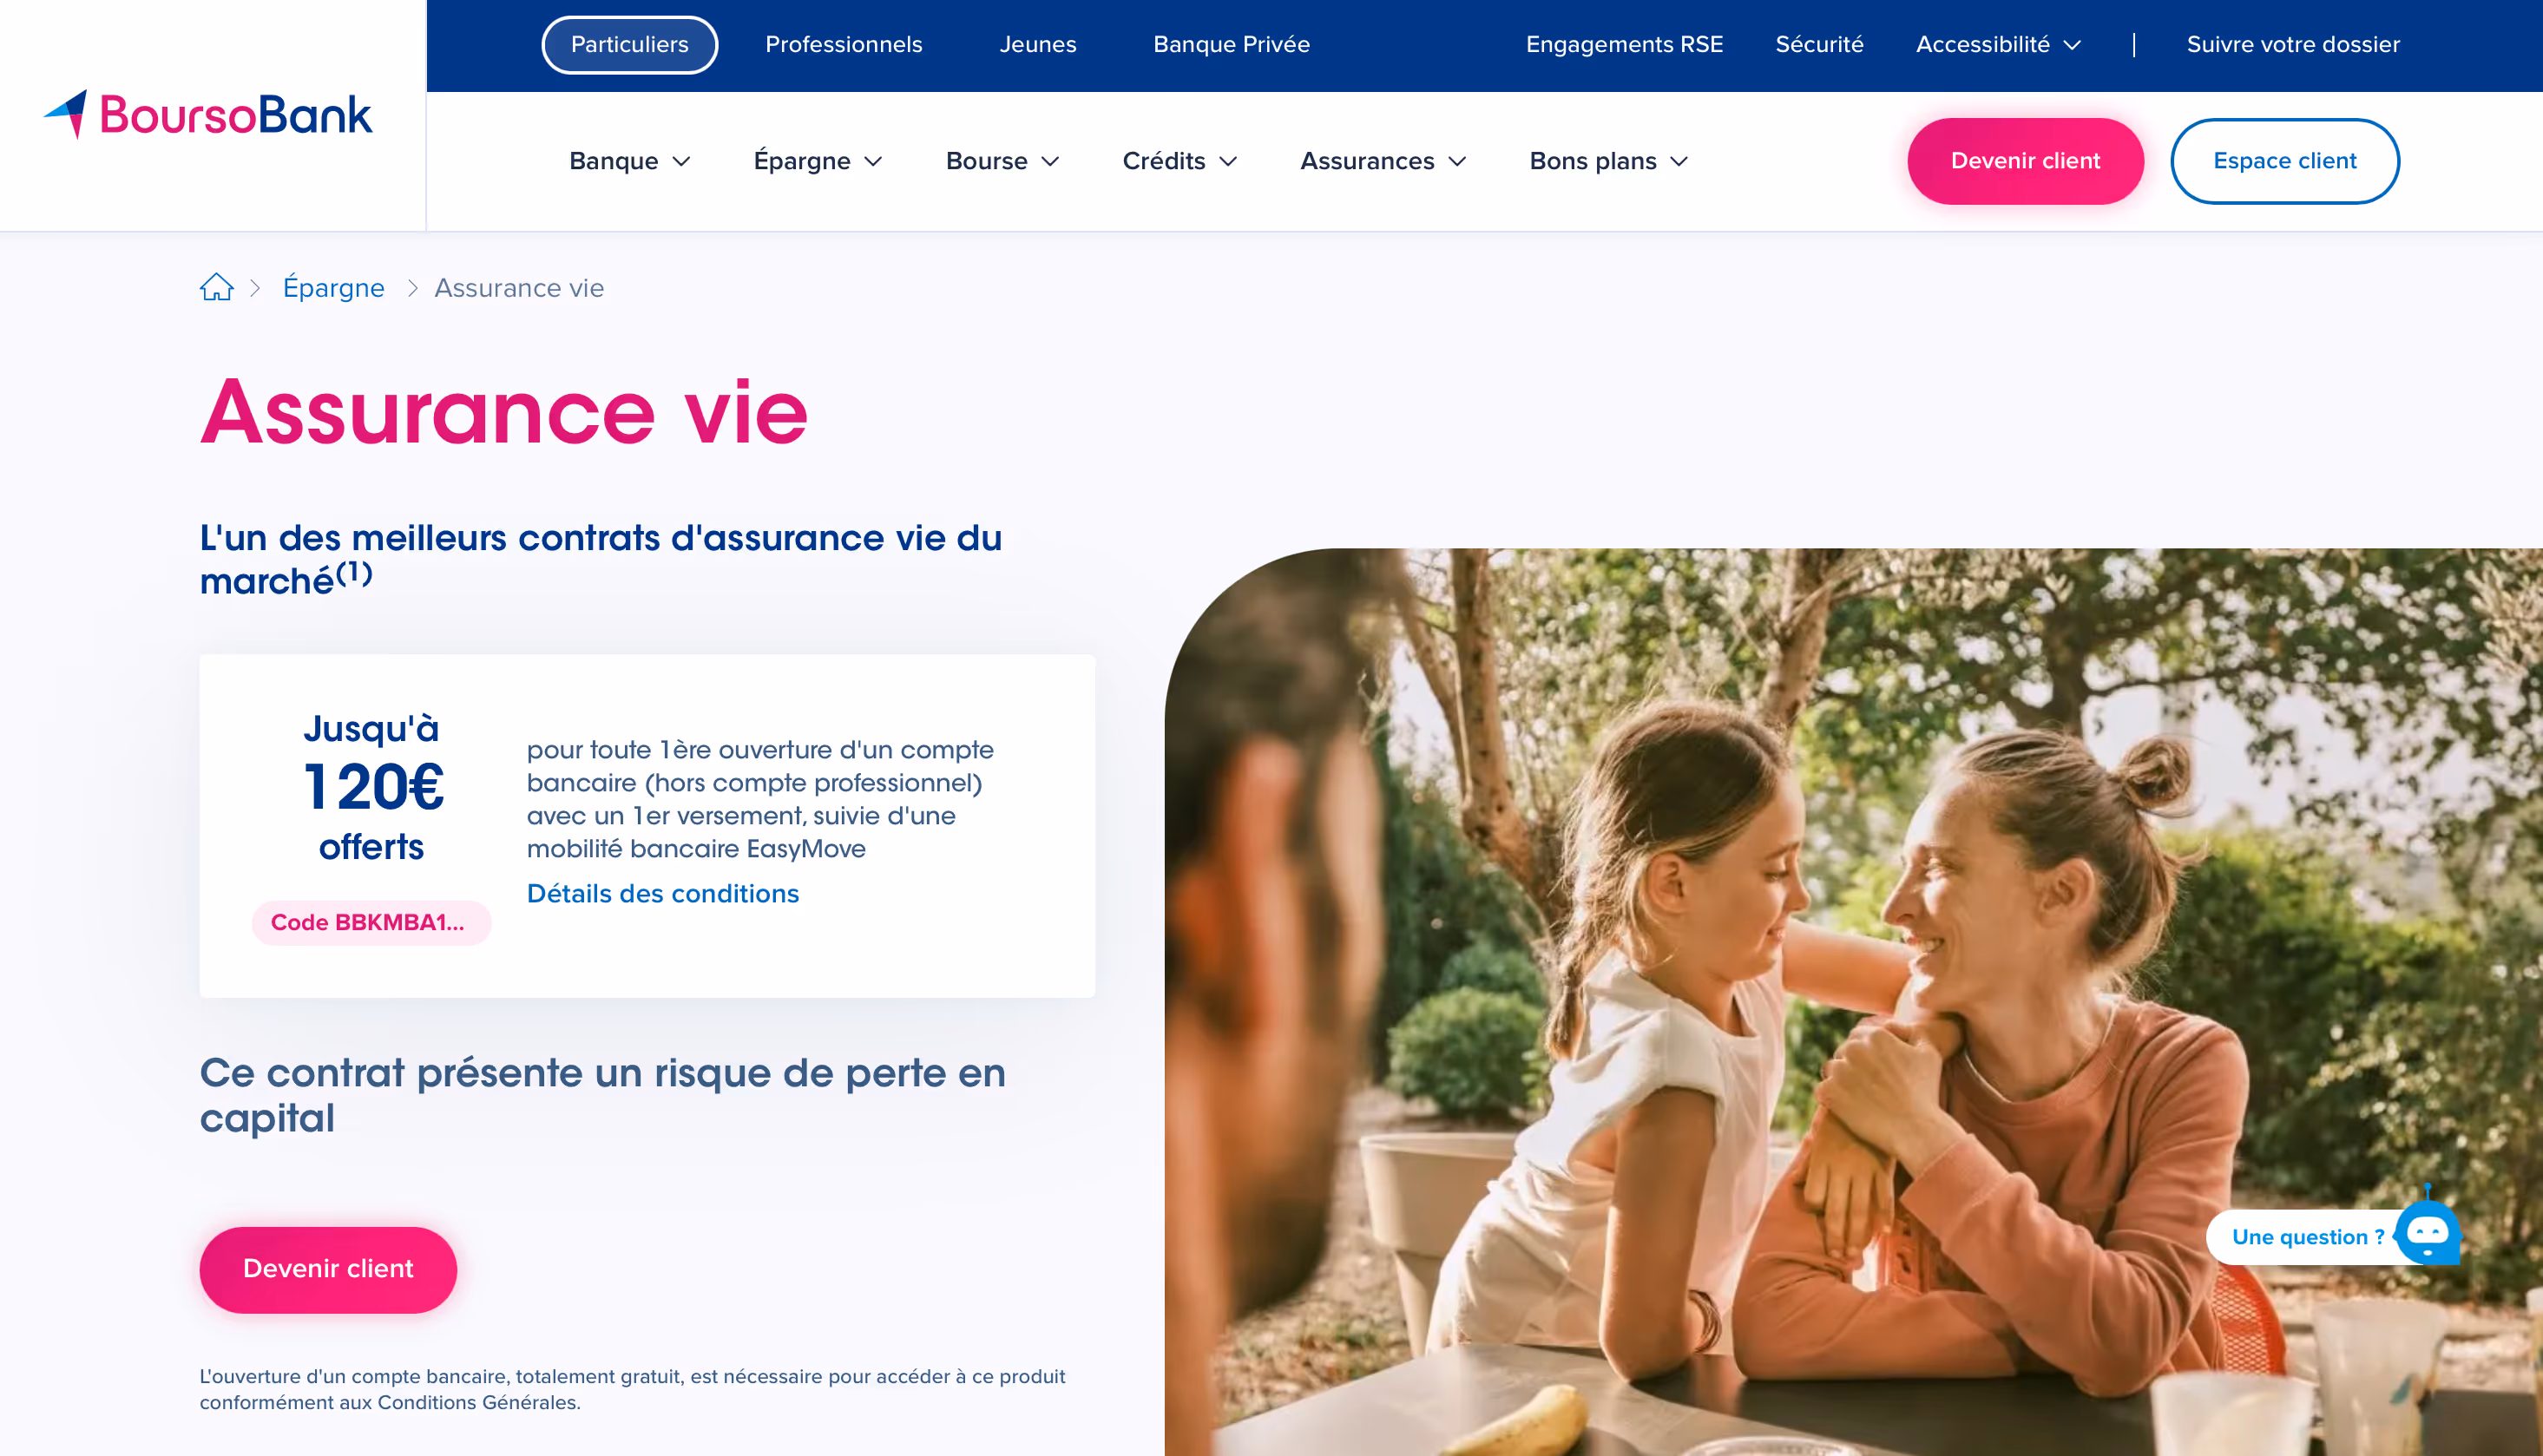Click the header Devenir client button

click(2025, 161)
